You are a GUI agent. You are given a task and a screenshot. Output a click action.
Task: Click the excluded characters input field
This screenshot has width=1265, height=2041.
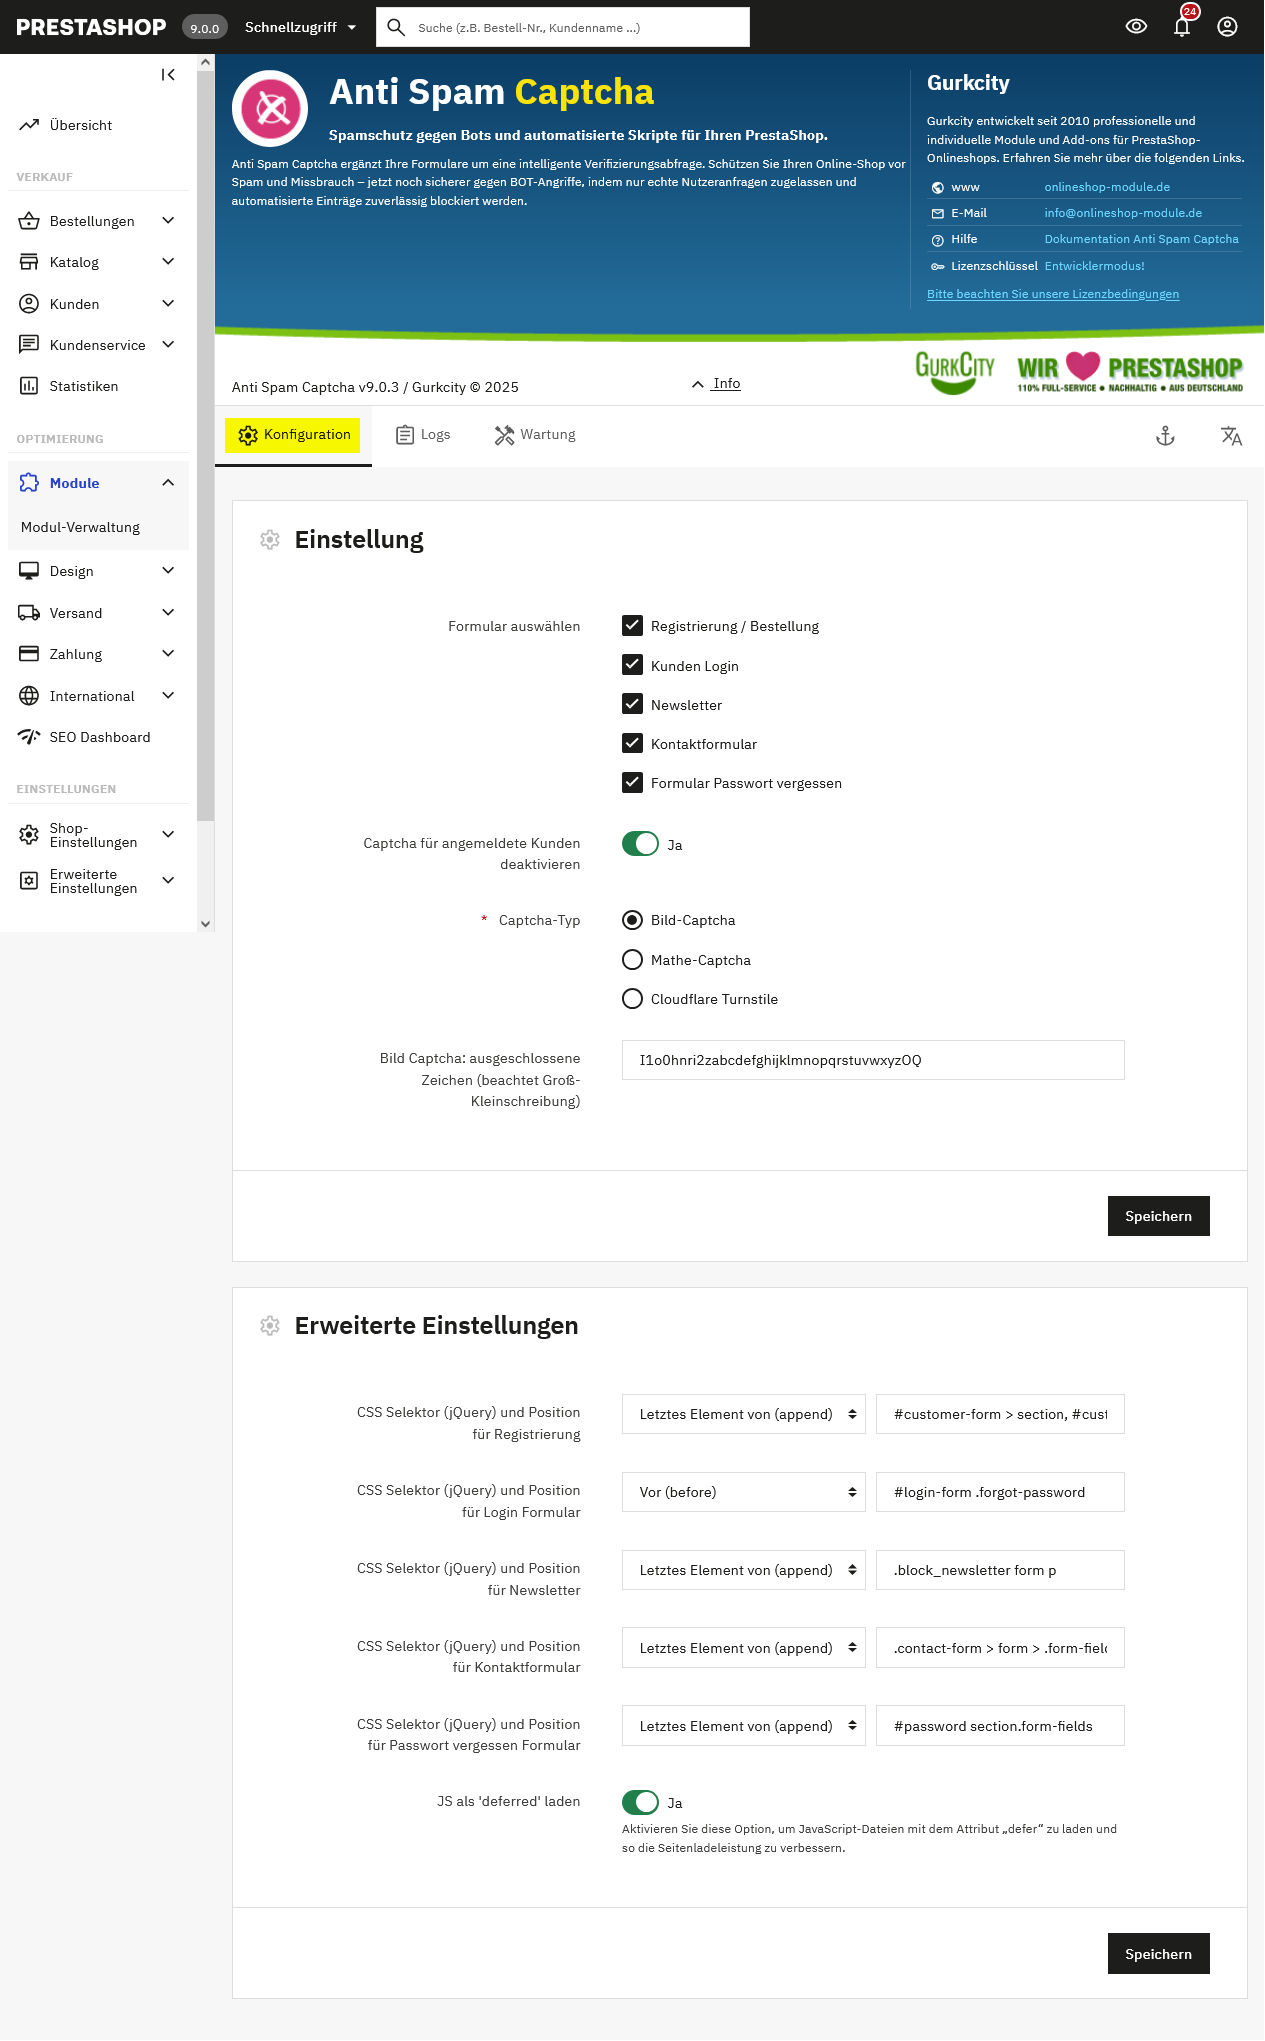click(x=872, y=1060)
